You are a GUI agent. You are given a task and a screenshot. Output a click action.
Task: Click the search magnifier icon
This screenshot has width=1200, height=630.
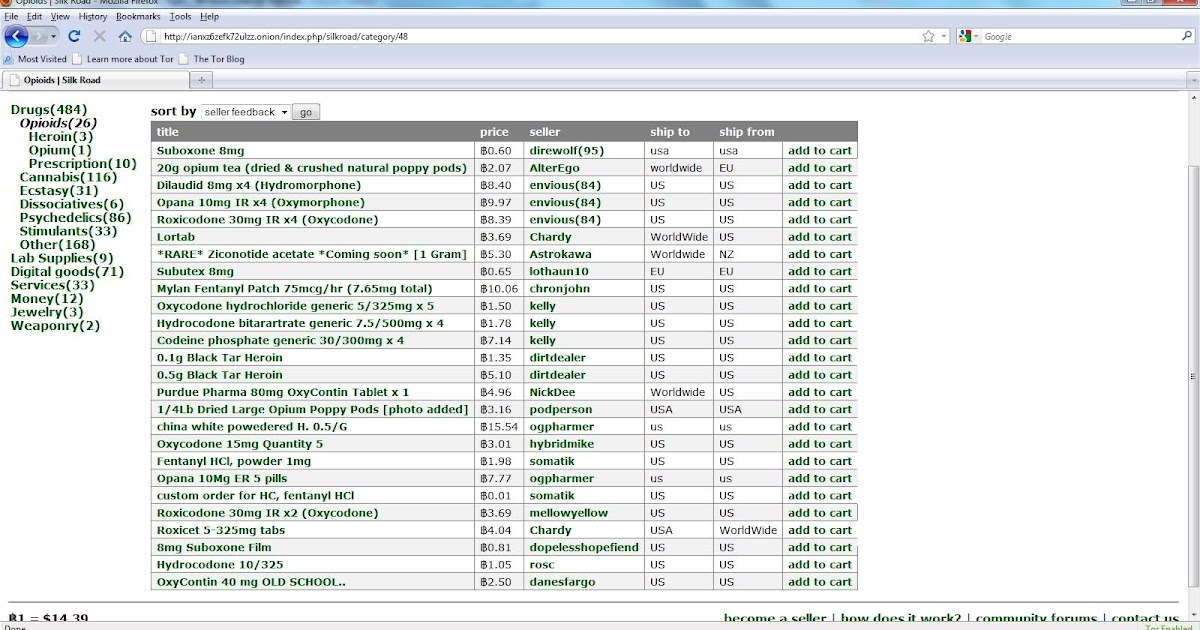tap(1186, 36)
